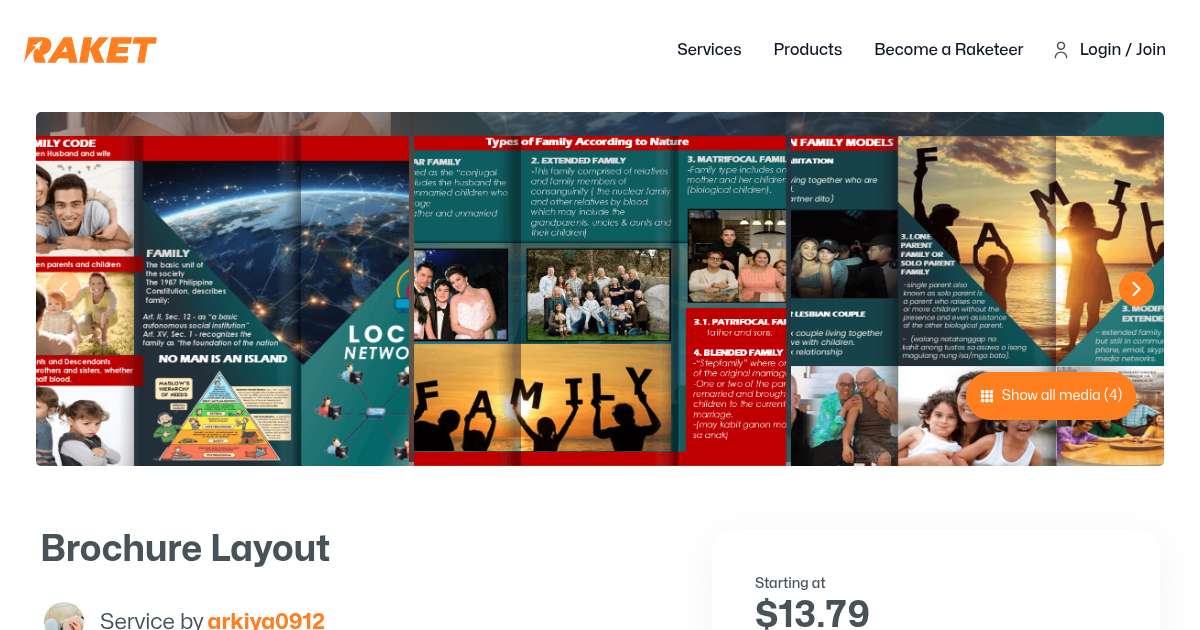The width and height of the screenshot is (1200, 630).
Task: Click the user profile icon beside Login
Action: pyautogui.click(x=1061, y=50)
